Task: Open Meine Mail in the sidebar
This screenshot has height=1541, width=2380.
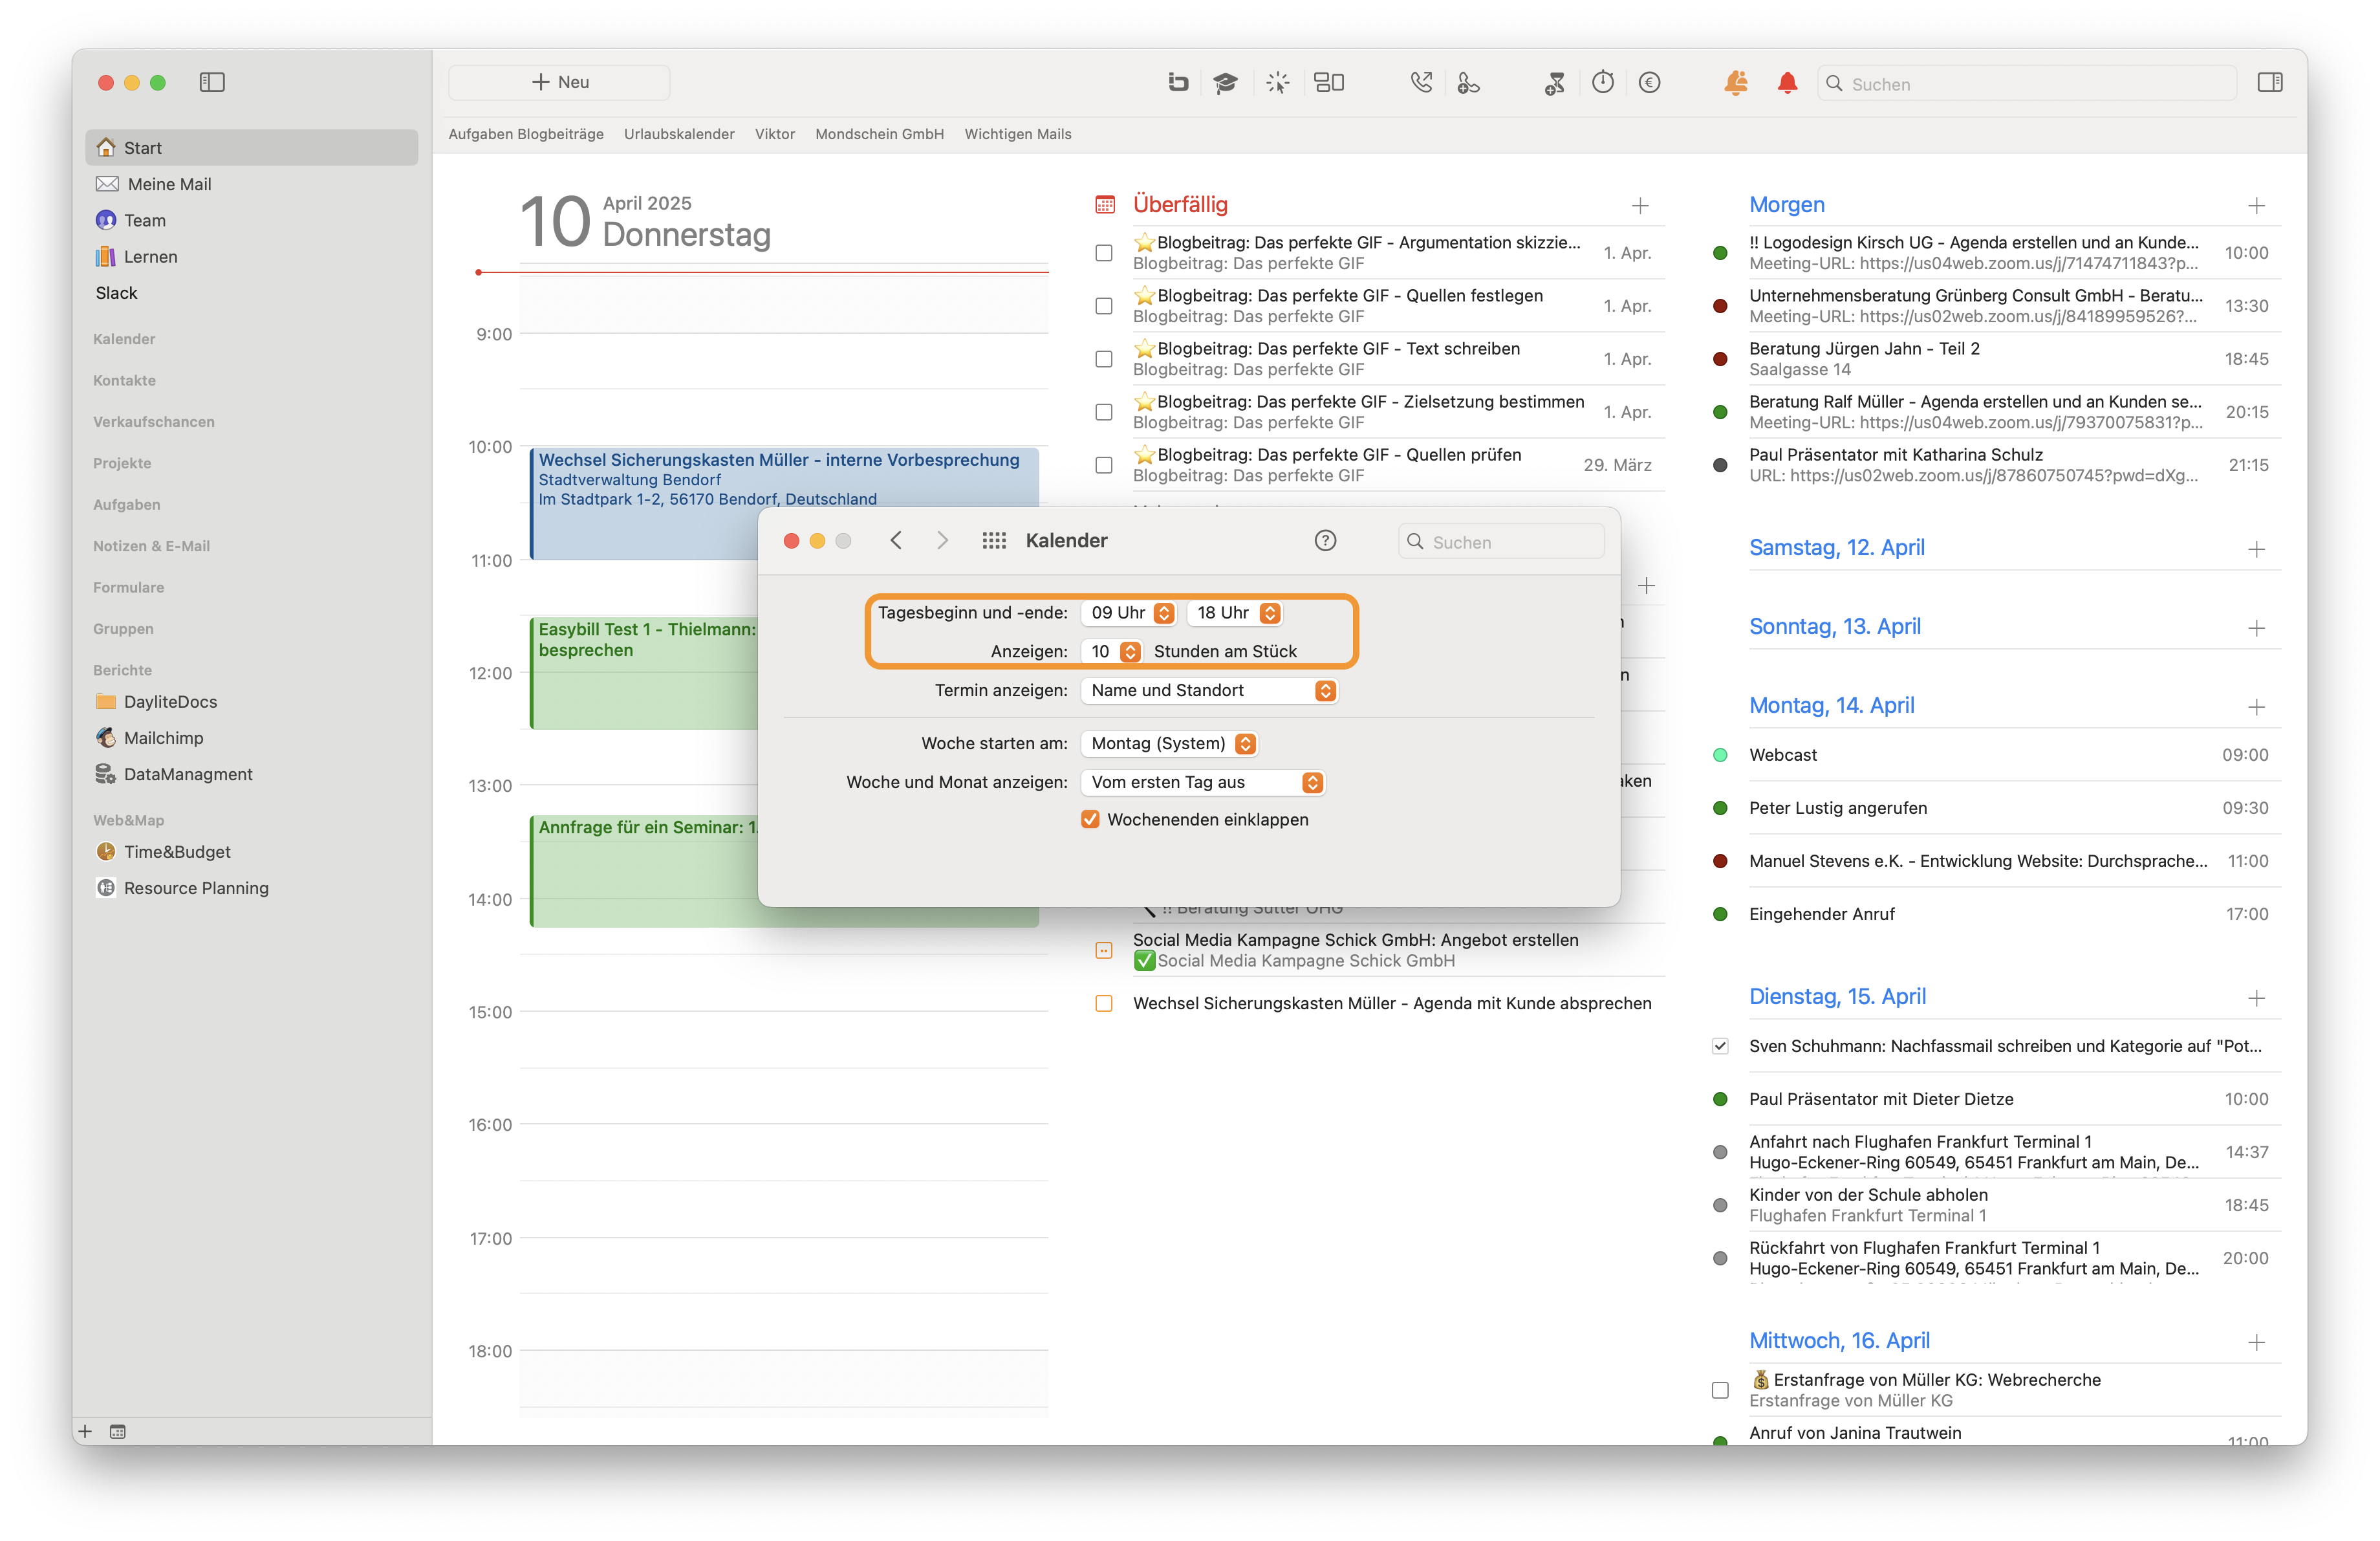Action: [252, 184]
